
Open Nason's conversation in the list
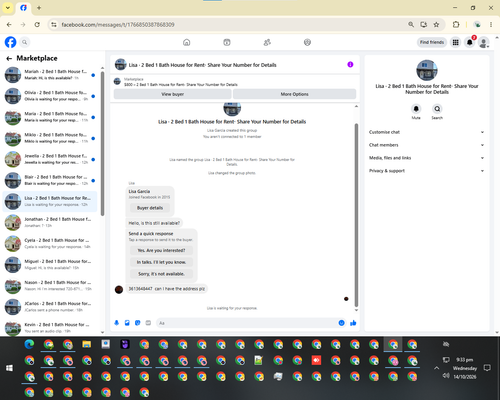click(x=50, y=286)
